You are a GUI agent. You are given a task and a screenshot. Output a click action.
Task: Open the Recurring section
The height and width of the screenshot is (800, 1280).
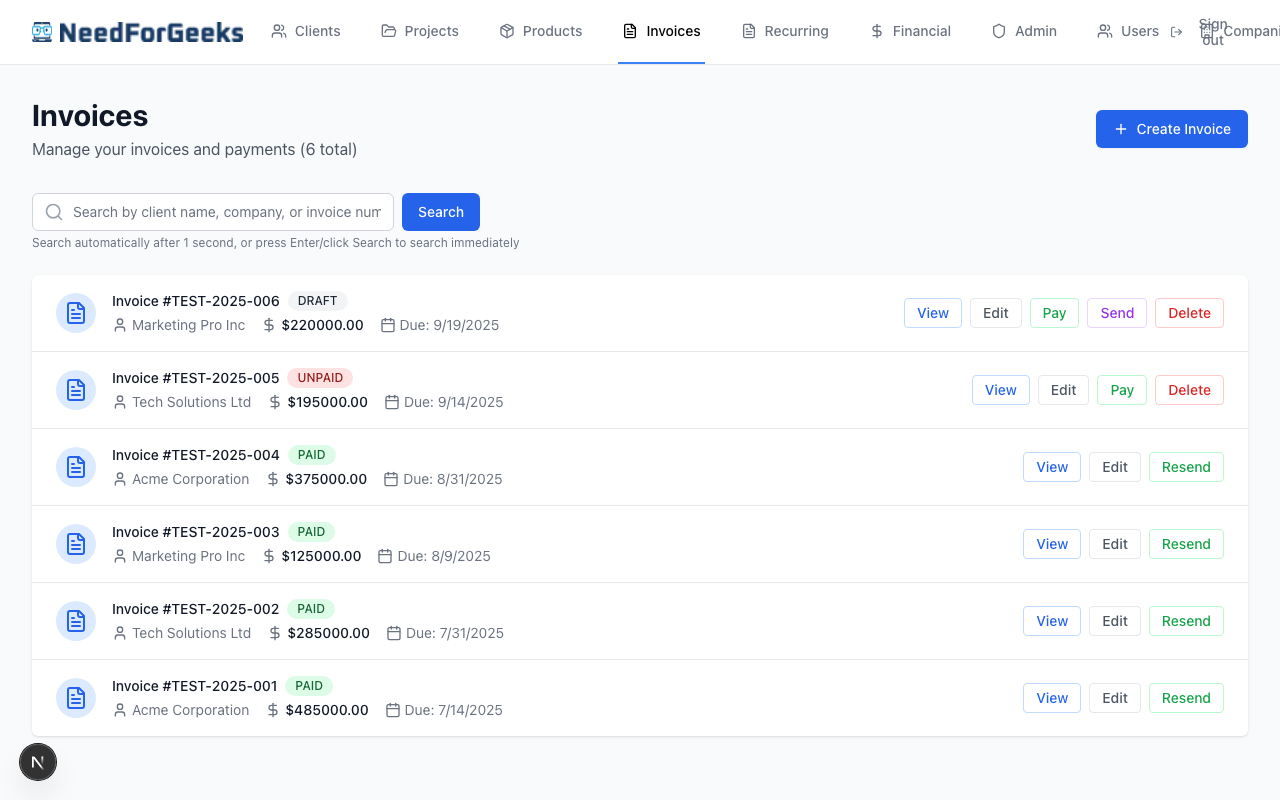[x=785, y=31]
